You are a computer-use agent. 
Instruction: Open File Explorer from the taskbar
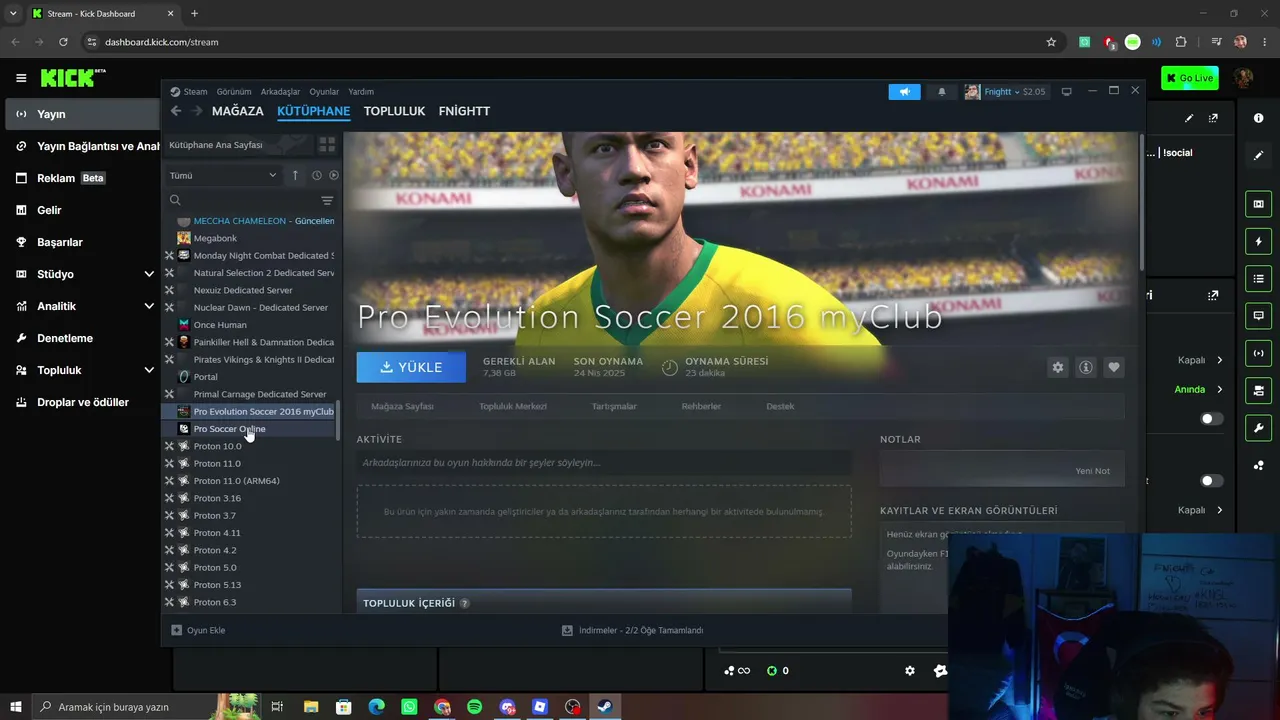tap(311, 707)
